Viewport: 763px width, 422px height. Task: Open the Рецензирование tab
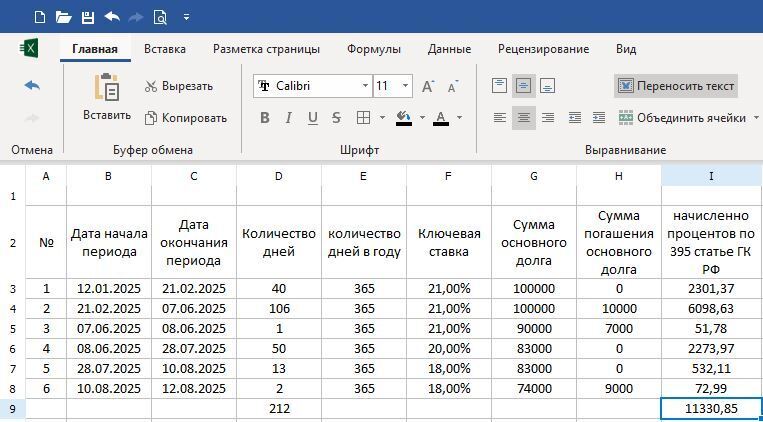543,49
